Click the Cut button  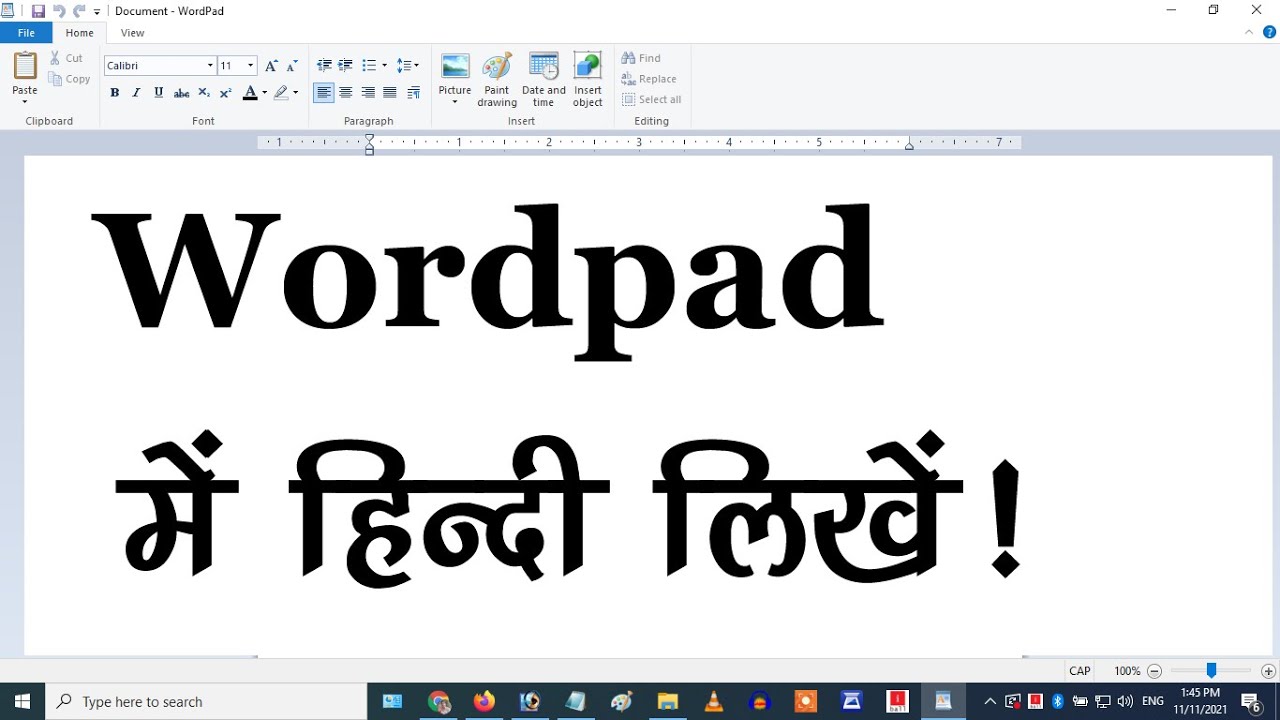(x=67, y=58)
